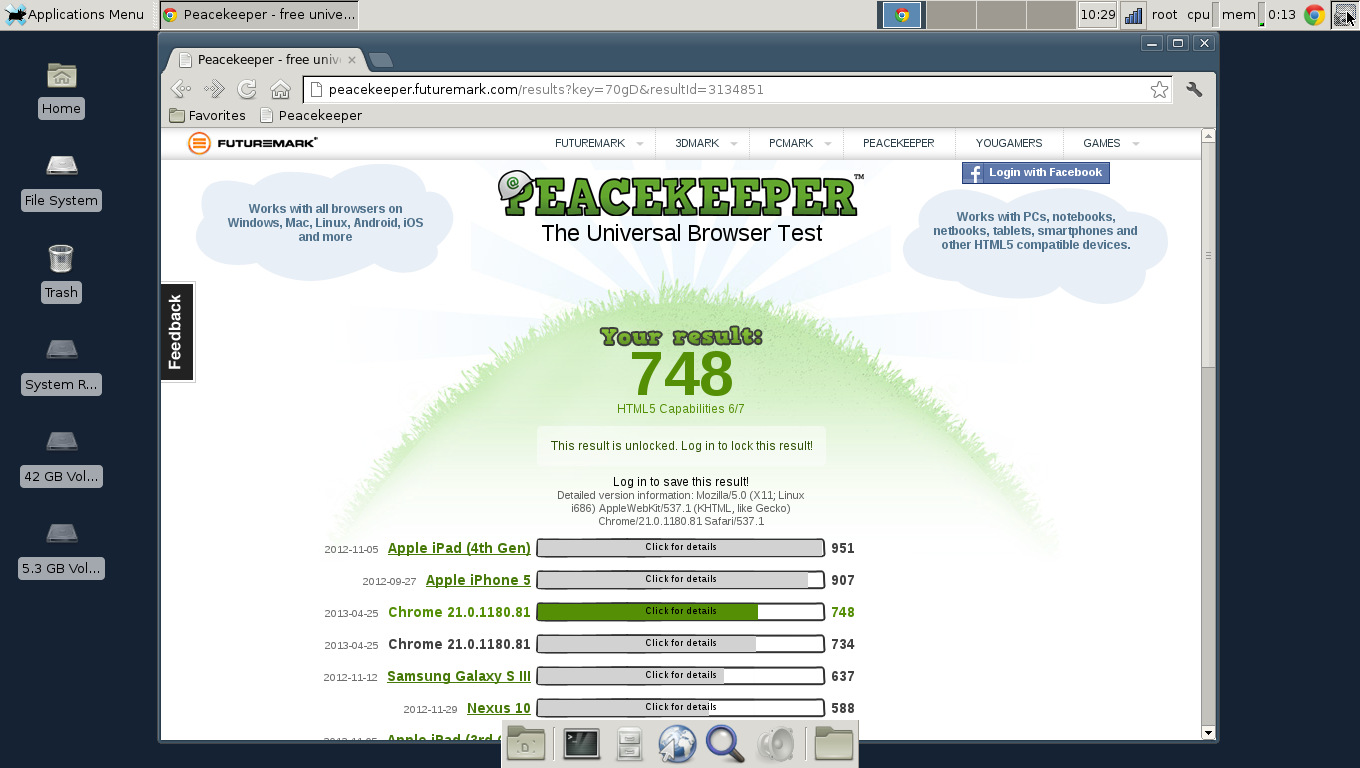Click the details bar for Samsung Galaxy S III
This screenshot has width=1360, height=768.
[x=681, y=676]
